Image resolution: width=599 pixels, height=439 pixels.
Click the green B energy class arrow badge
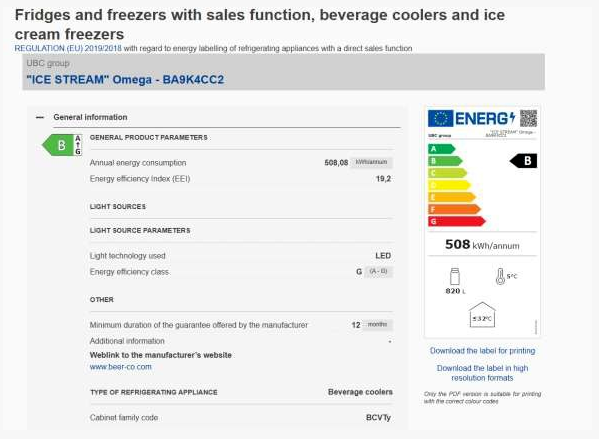click(62, 145)
